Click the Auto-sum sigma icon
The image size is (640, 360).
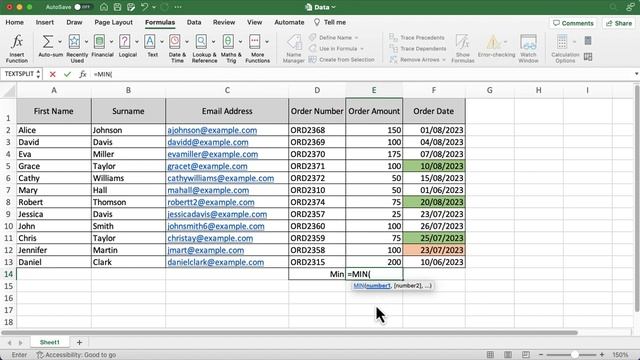47,42
